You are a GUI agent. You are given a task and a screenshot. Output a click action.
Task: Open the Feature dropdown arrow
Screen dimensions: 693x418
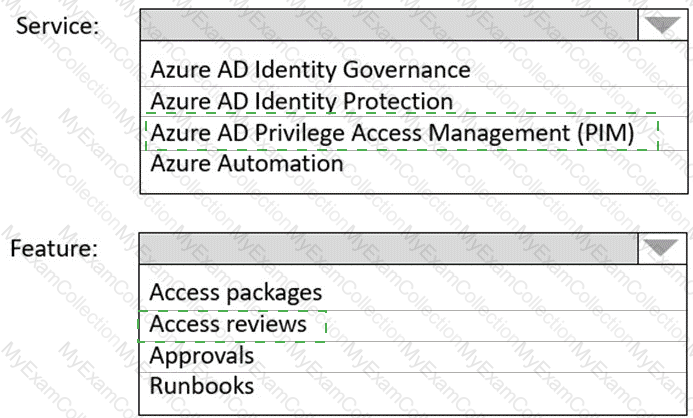click(x=661, y=249)
